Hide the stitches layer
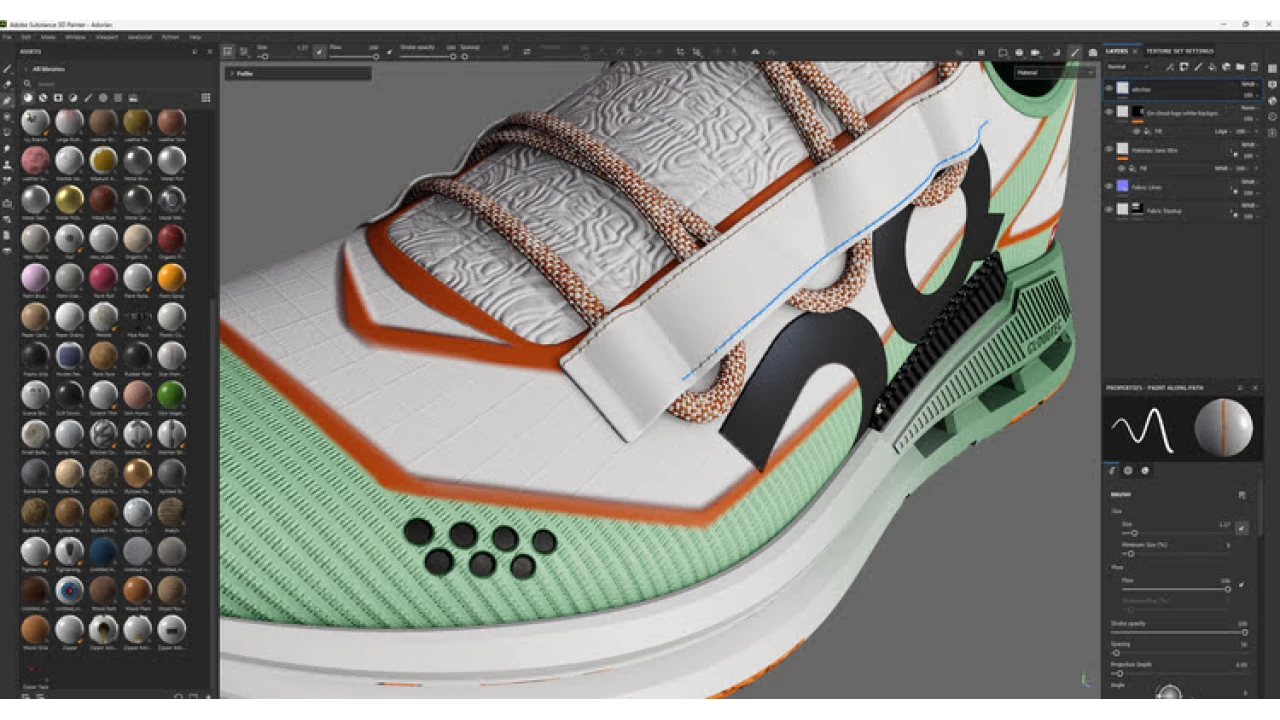This screenshot has height=720, width=1280. (x=1108, y=88)
